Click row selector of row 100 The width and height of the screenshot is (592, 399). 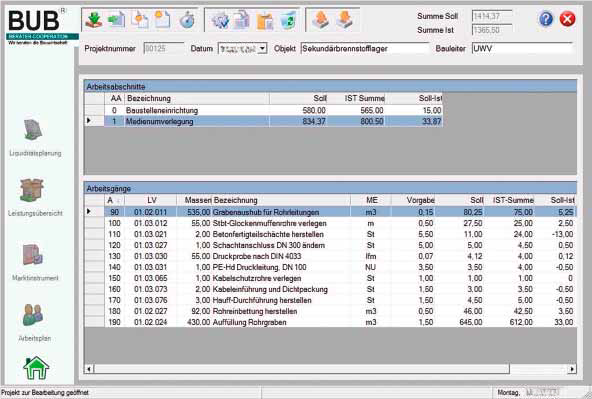click(x=94, y=223)
